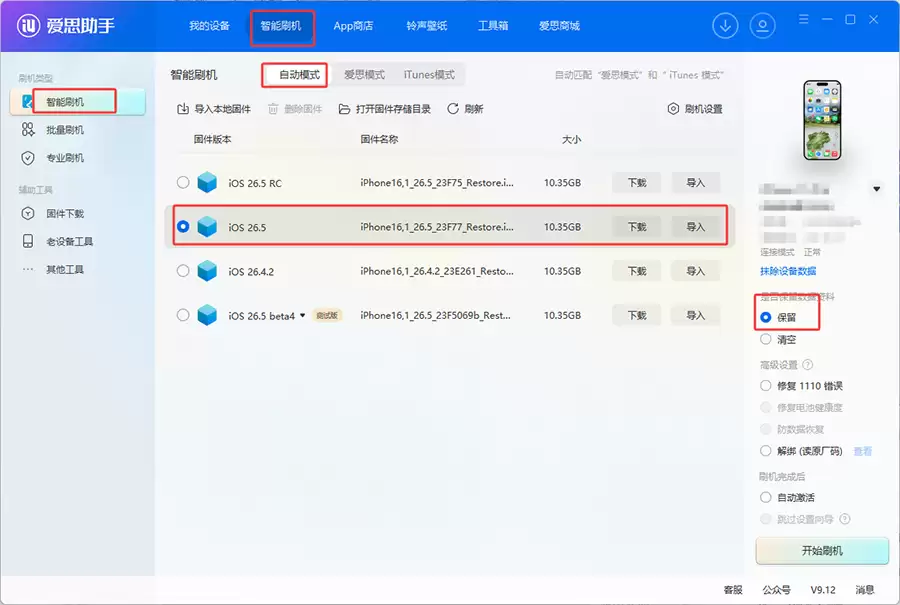The image size is (900, 605).
Task: Click the 固件名称 column header
Action: (x=379, y=139)
